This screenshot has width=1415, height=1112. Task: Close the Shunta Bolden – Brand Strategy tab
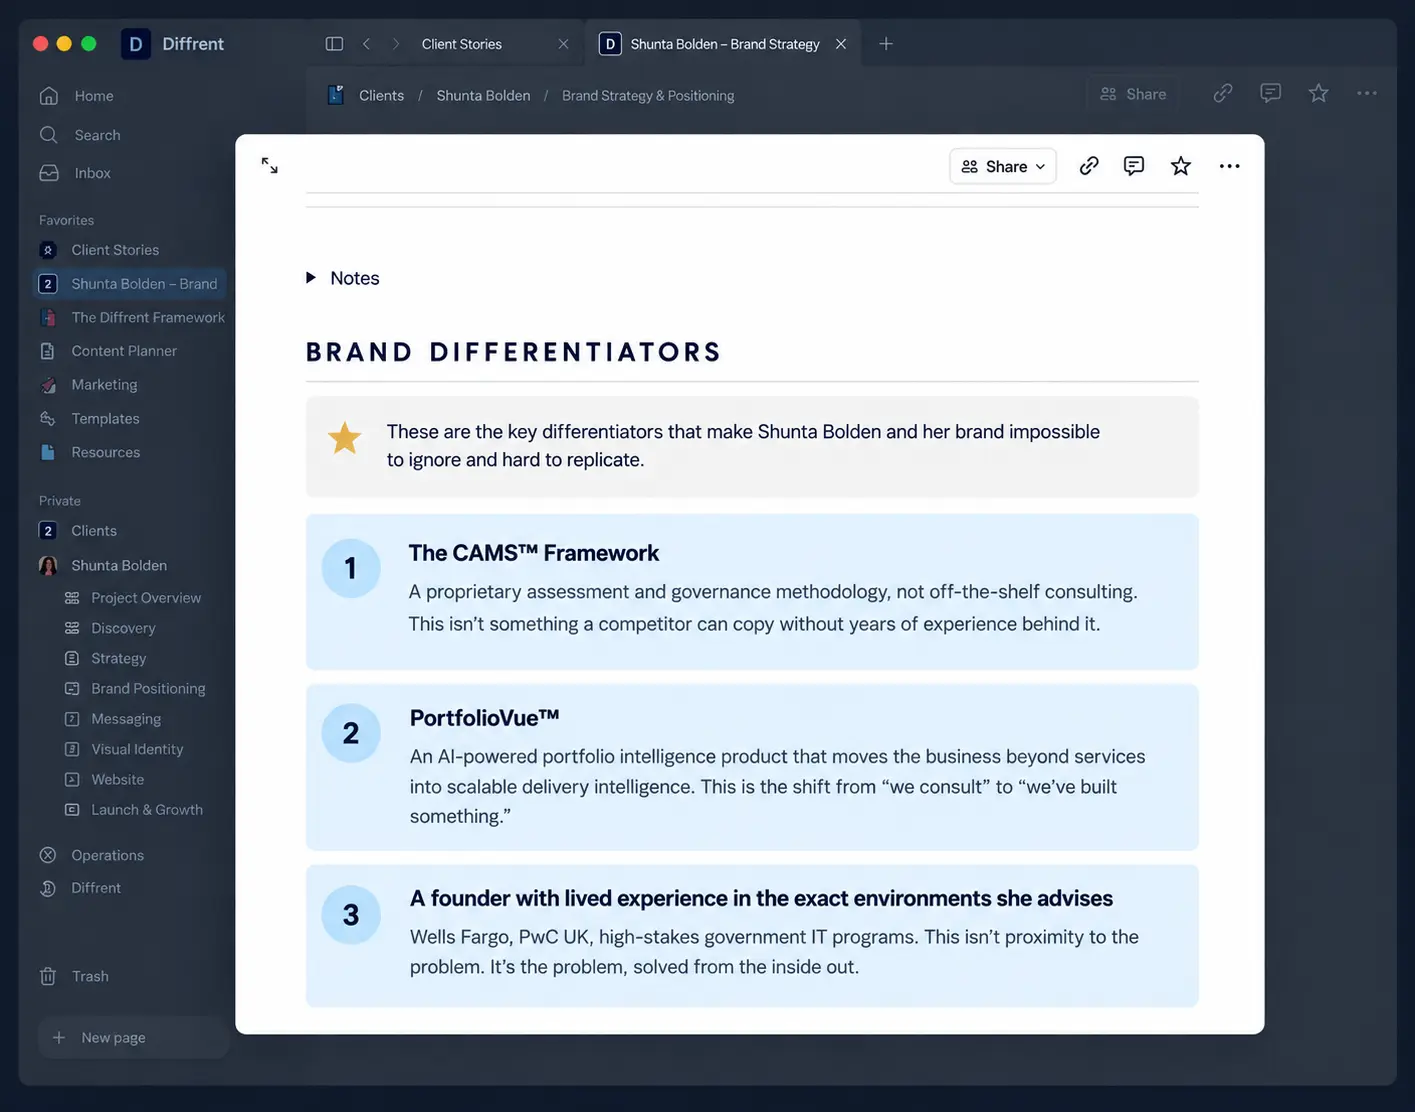click(x=841, y=44)
